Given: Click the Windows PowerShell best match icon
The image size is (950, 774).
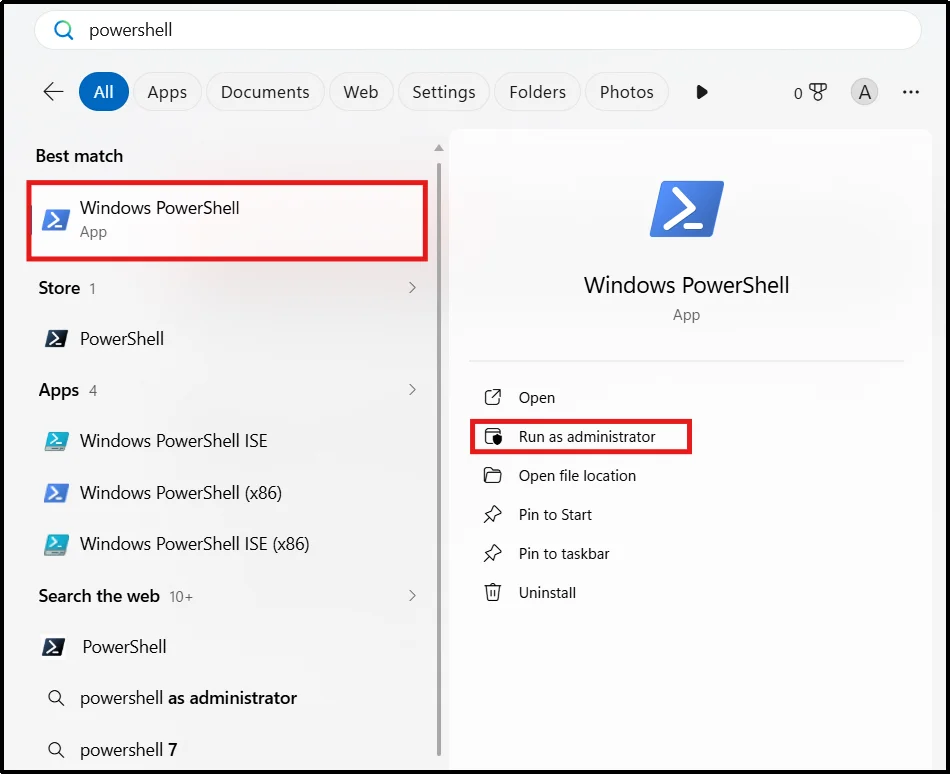Looking at the screenshot, I should pos(56,220).
